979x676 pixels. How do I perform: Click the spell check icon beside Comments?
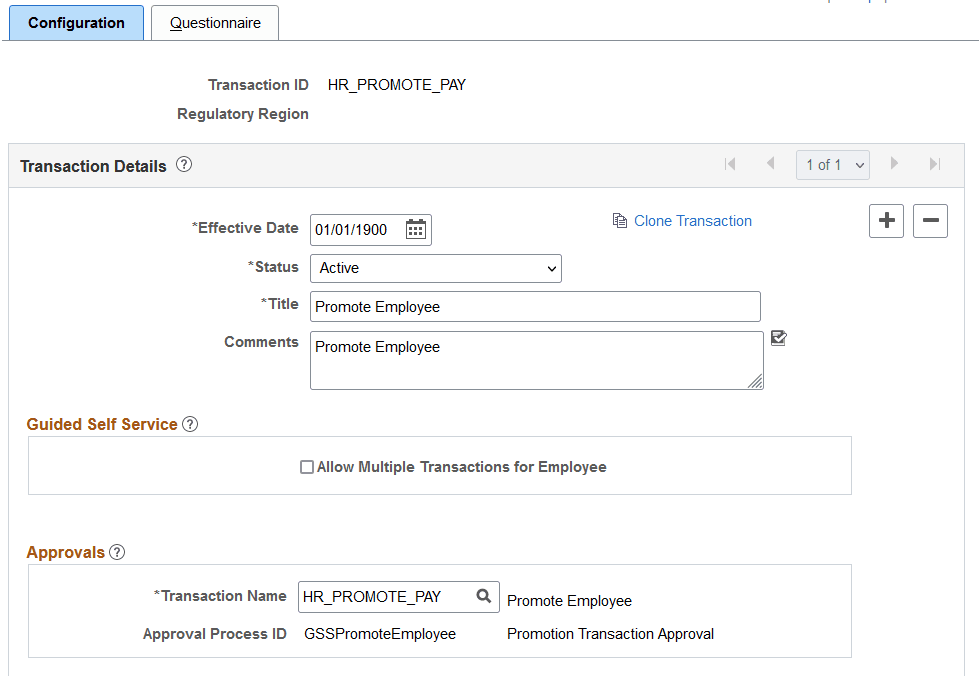click(x=778, y=339)
